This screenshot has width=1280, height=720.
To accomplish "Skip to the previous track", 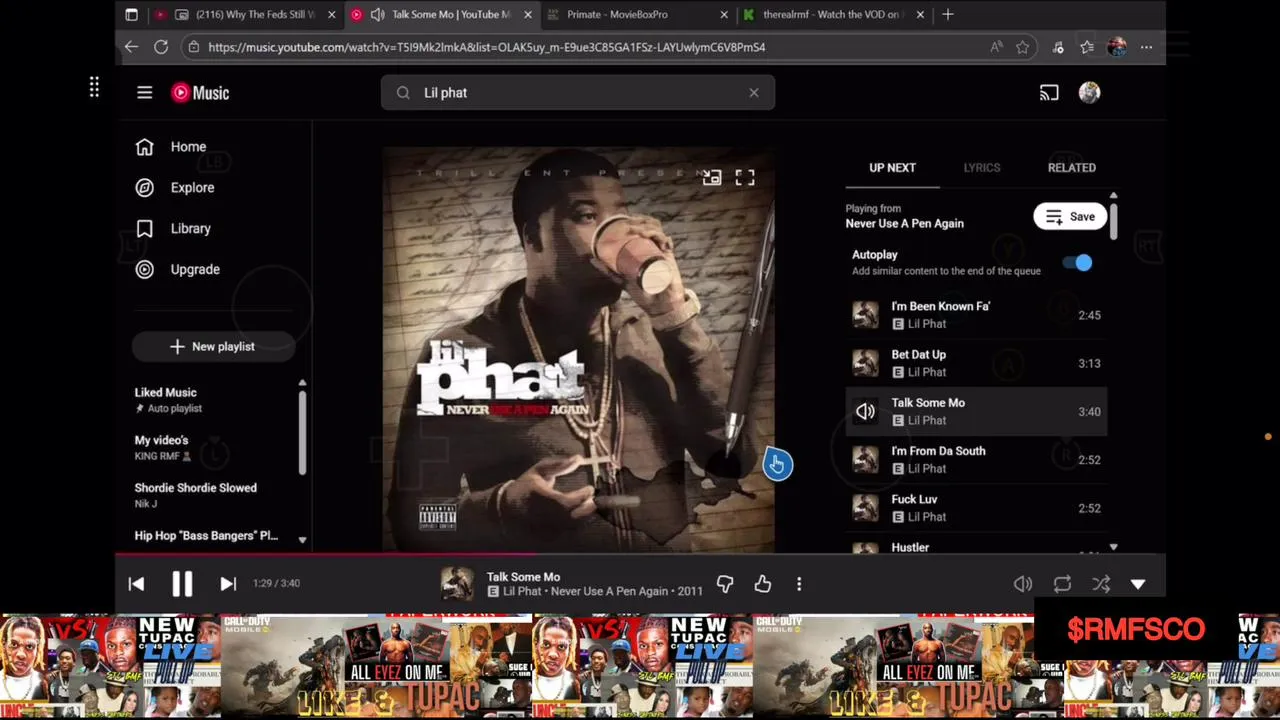I will click(x=136, y=584).
